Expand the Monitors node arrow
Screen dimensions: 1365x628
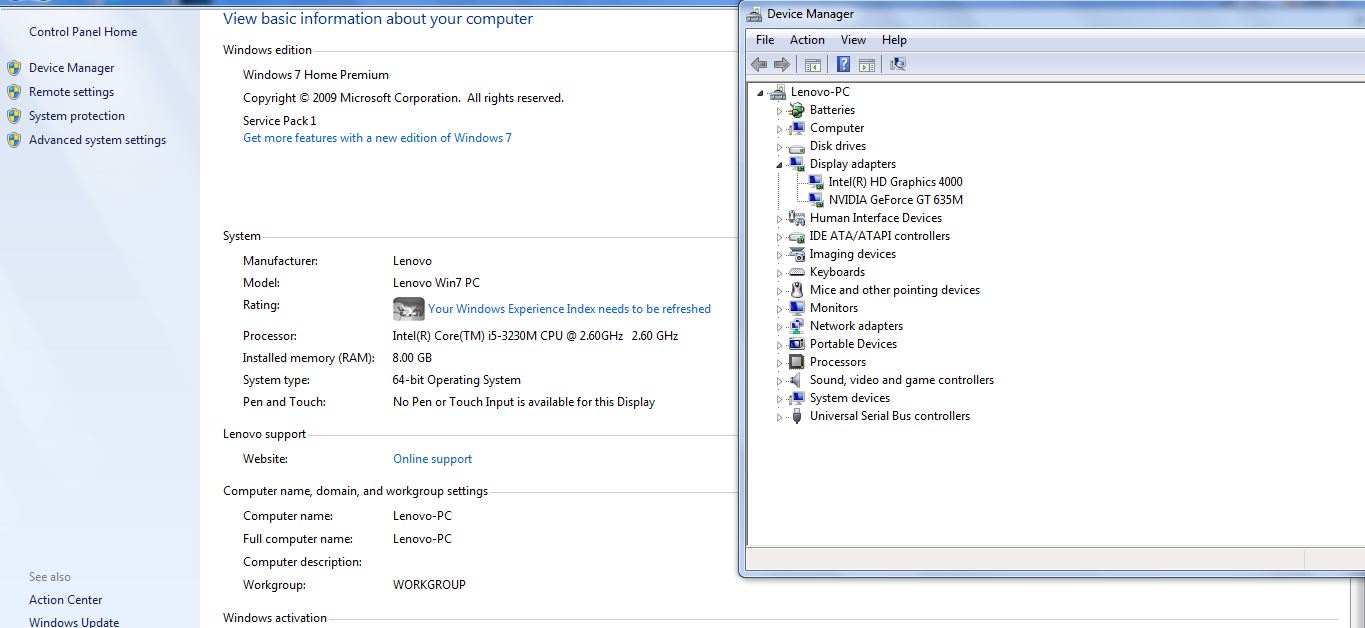pyautogui.click(x=780, y=309)
